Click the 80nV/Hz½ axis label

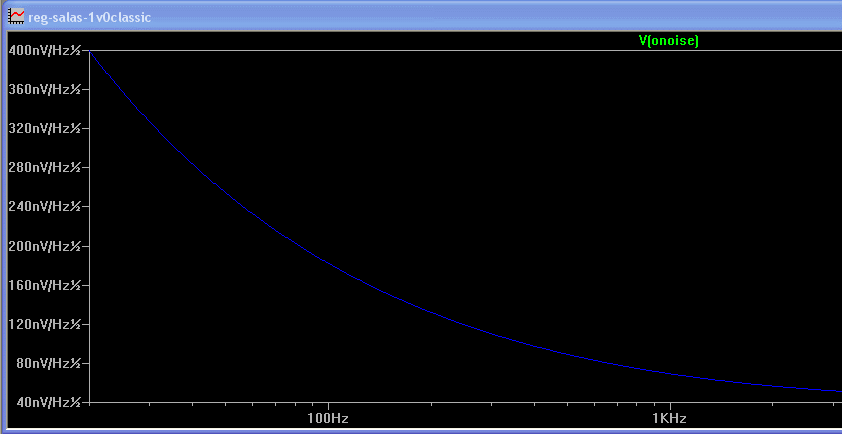(x=48, y=363)
